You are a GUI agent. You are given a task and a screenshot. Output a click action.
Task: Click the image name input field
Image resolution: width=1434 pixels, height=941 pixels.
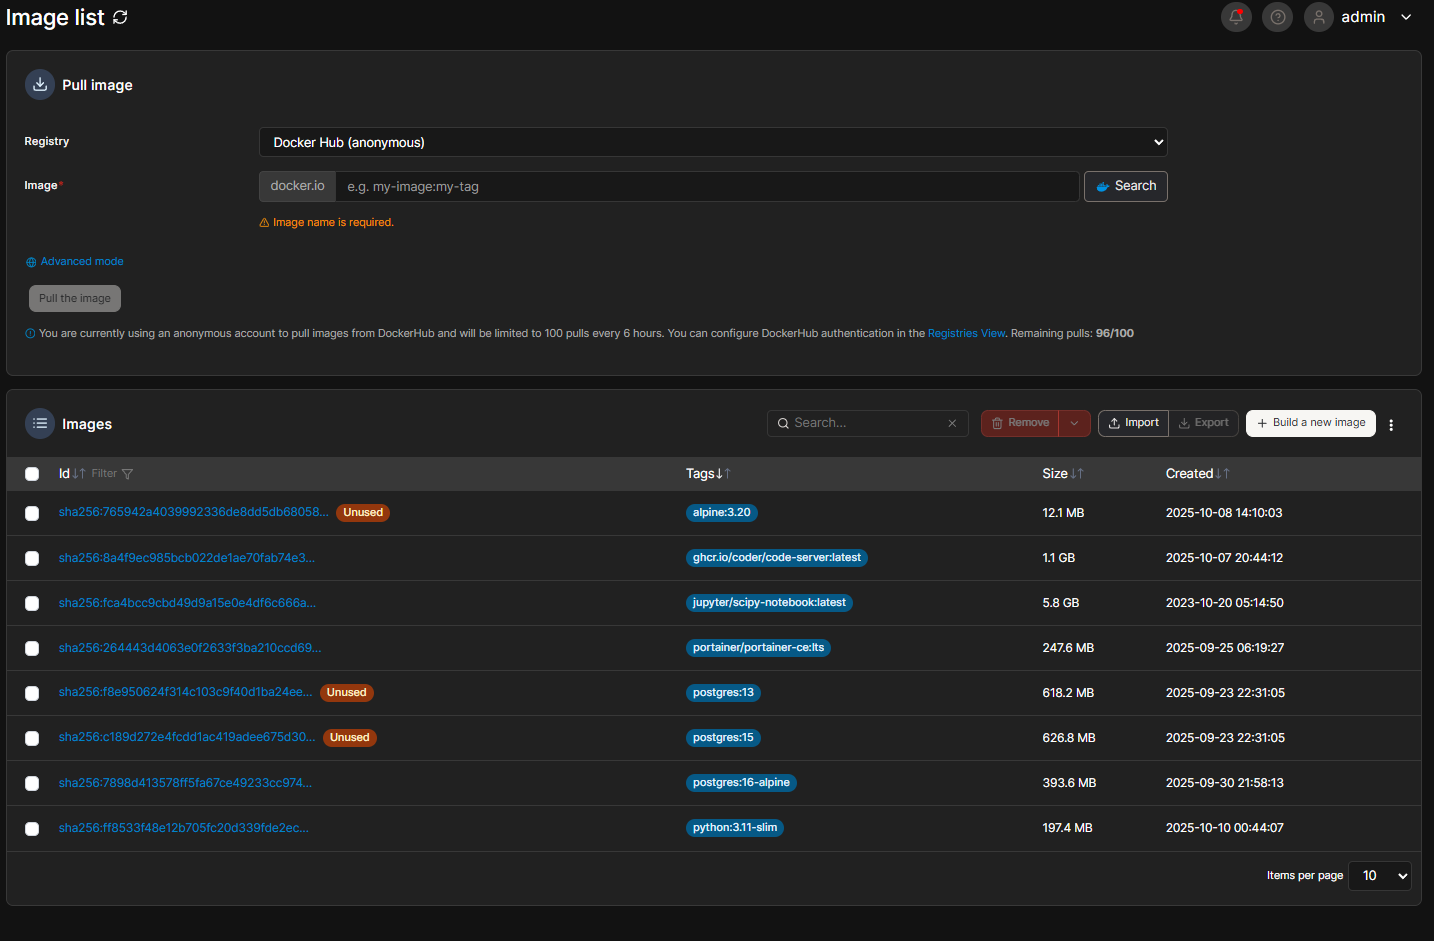pyautogui.click(x=706, y=187)
